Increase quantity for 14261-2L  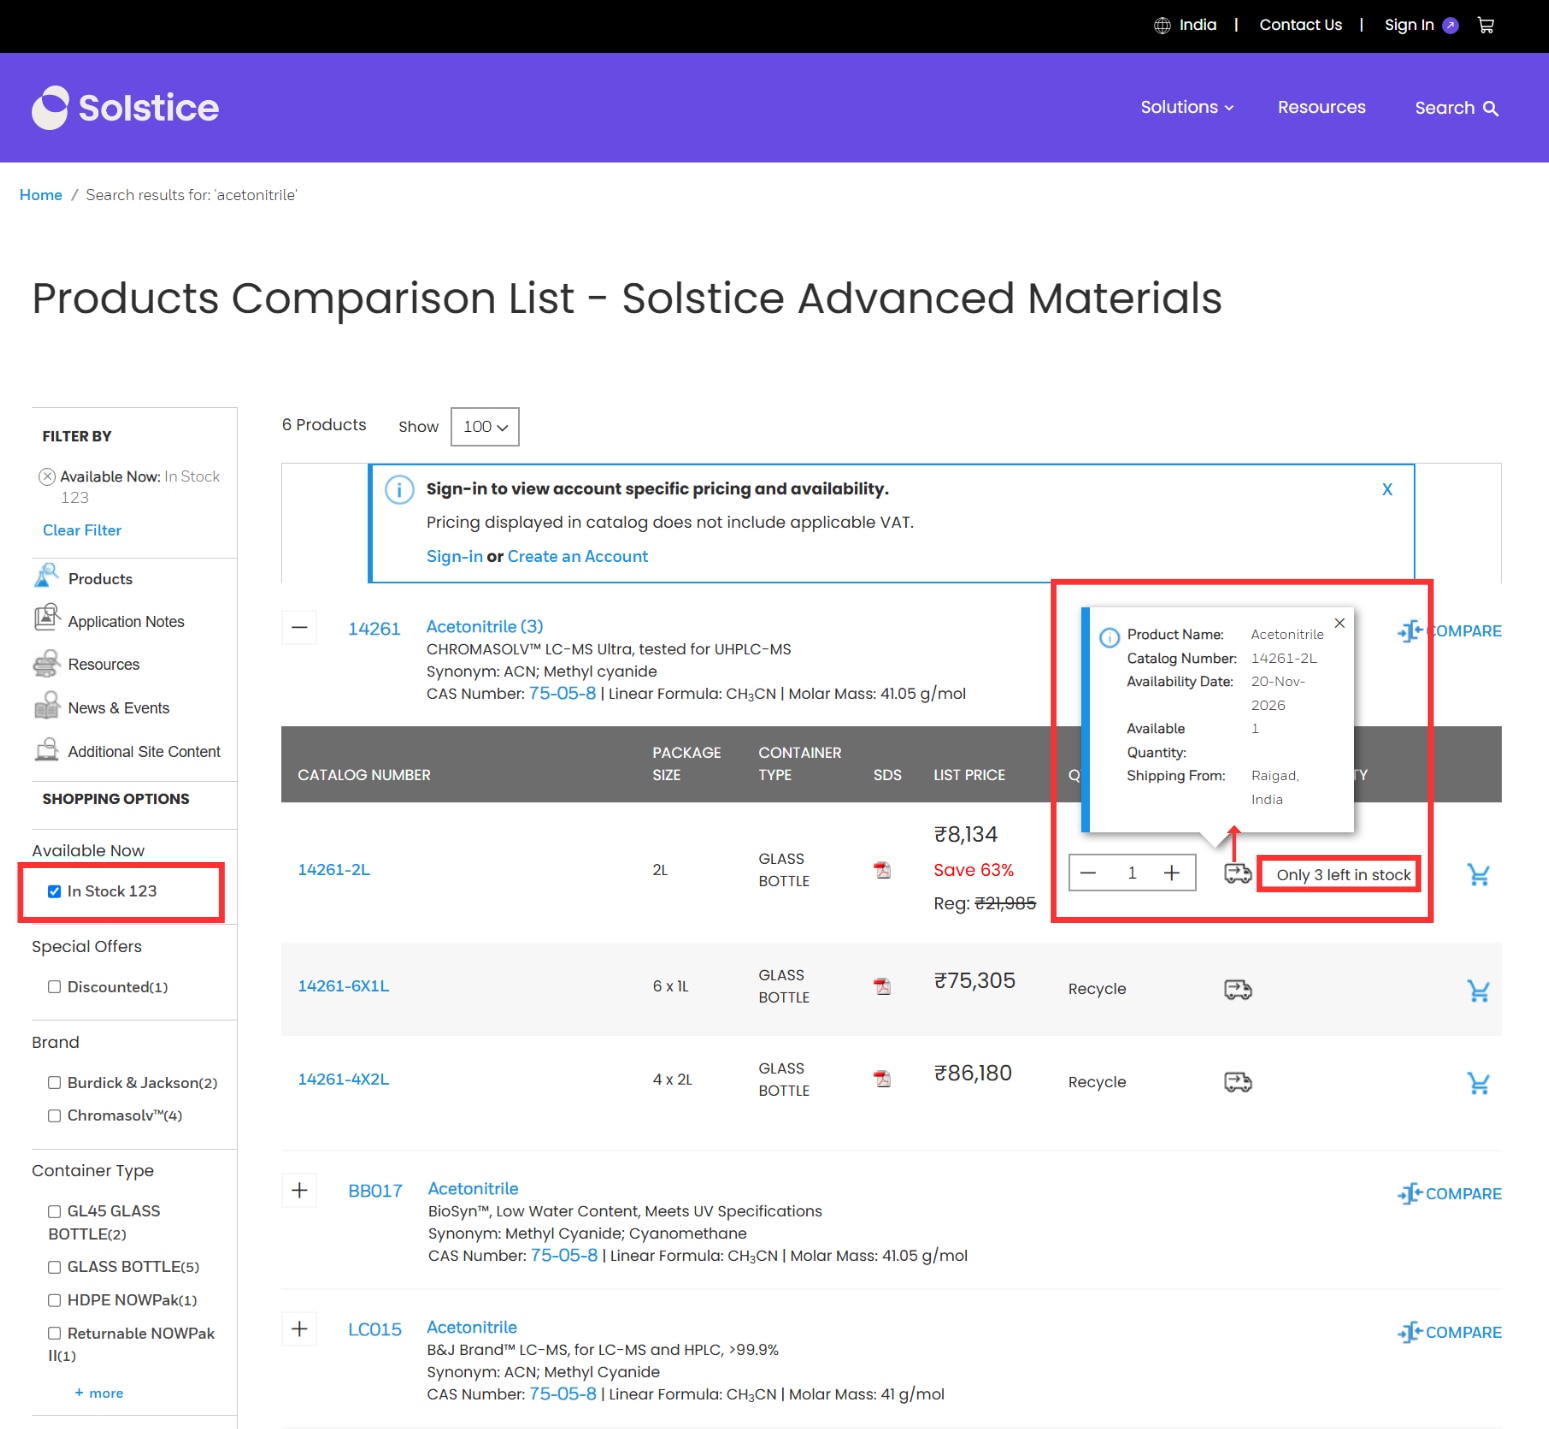(x=1172, y=873)
